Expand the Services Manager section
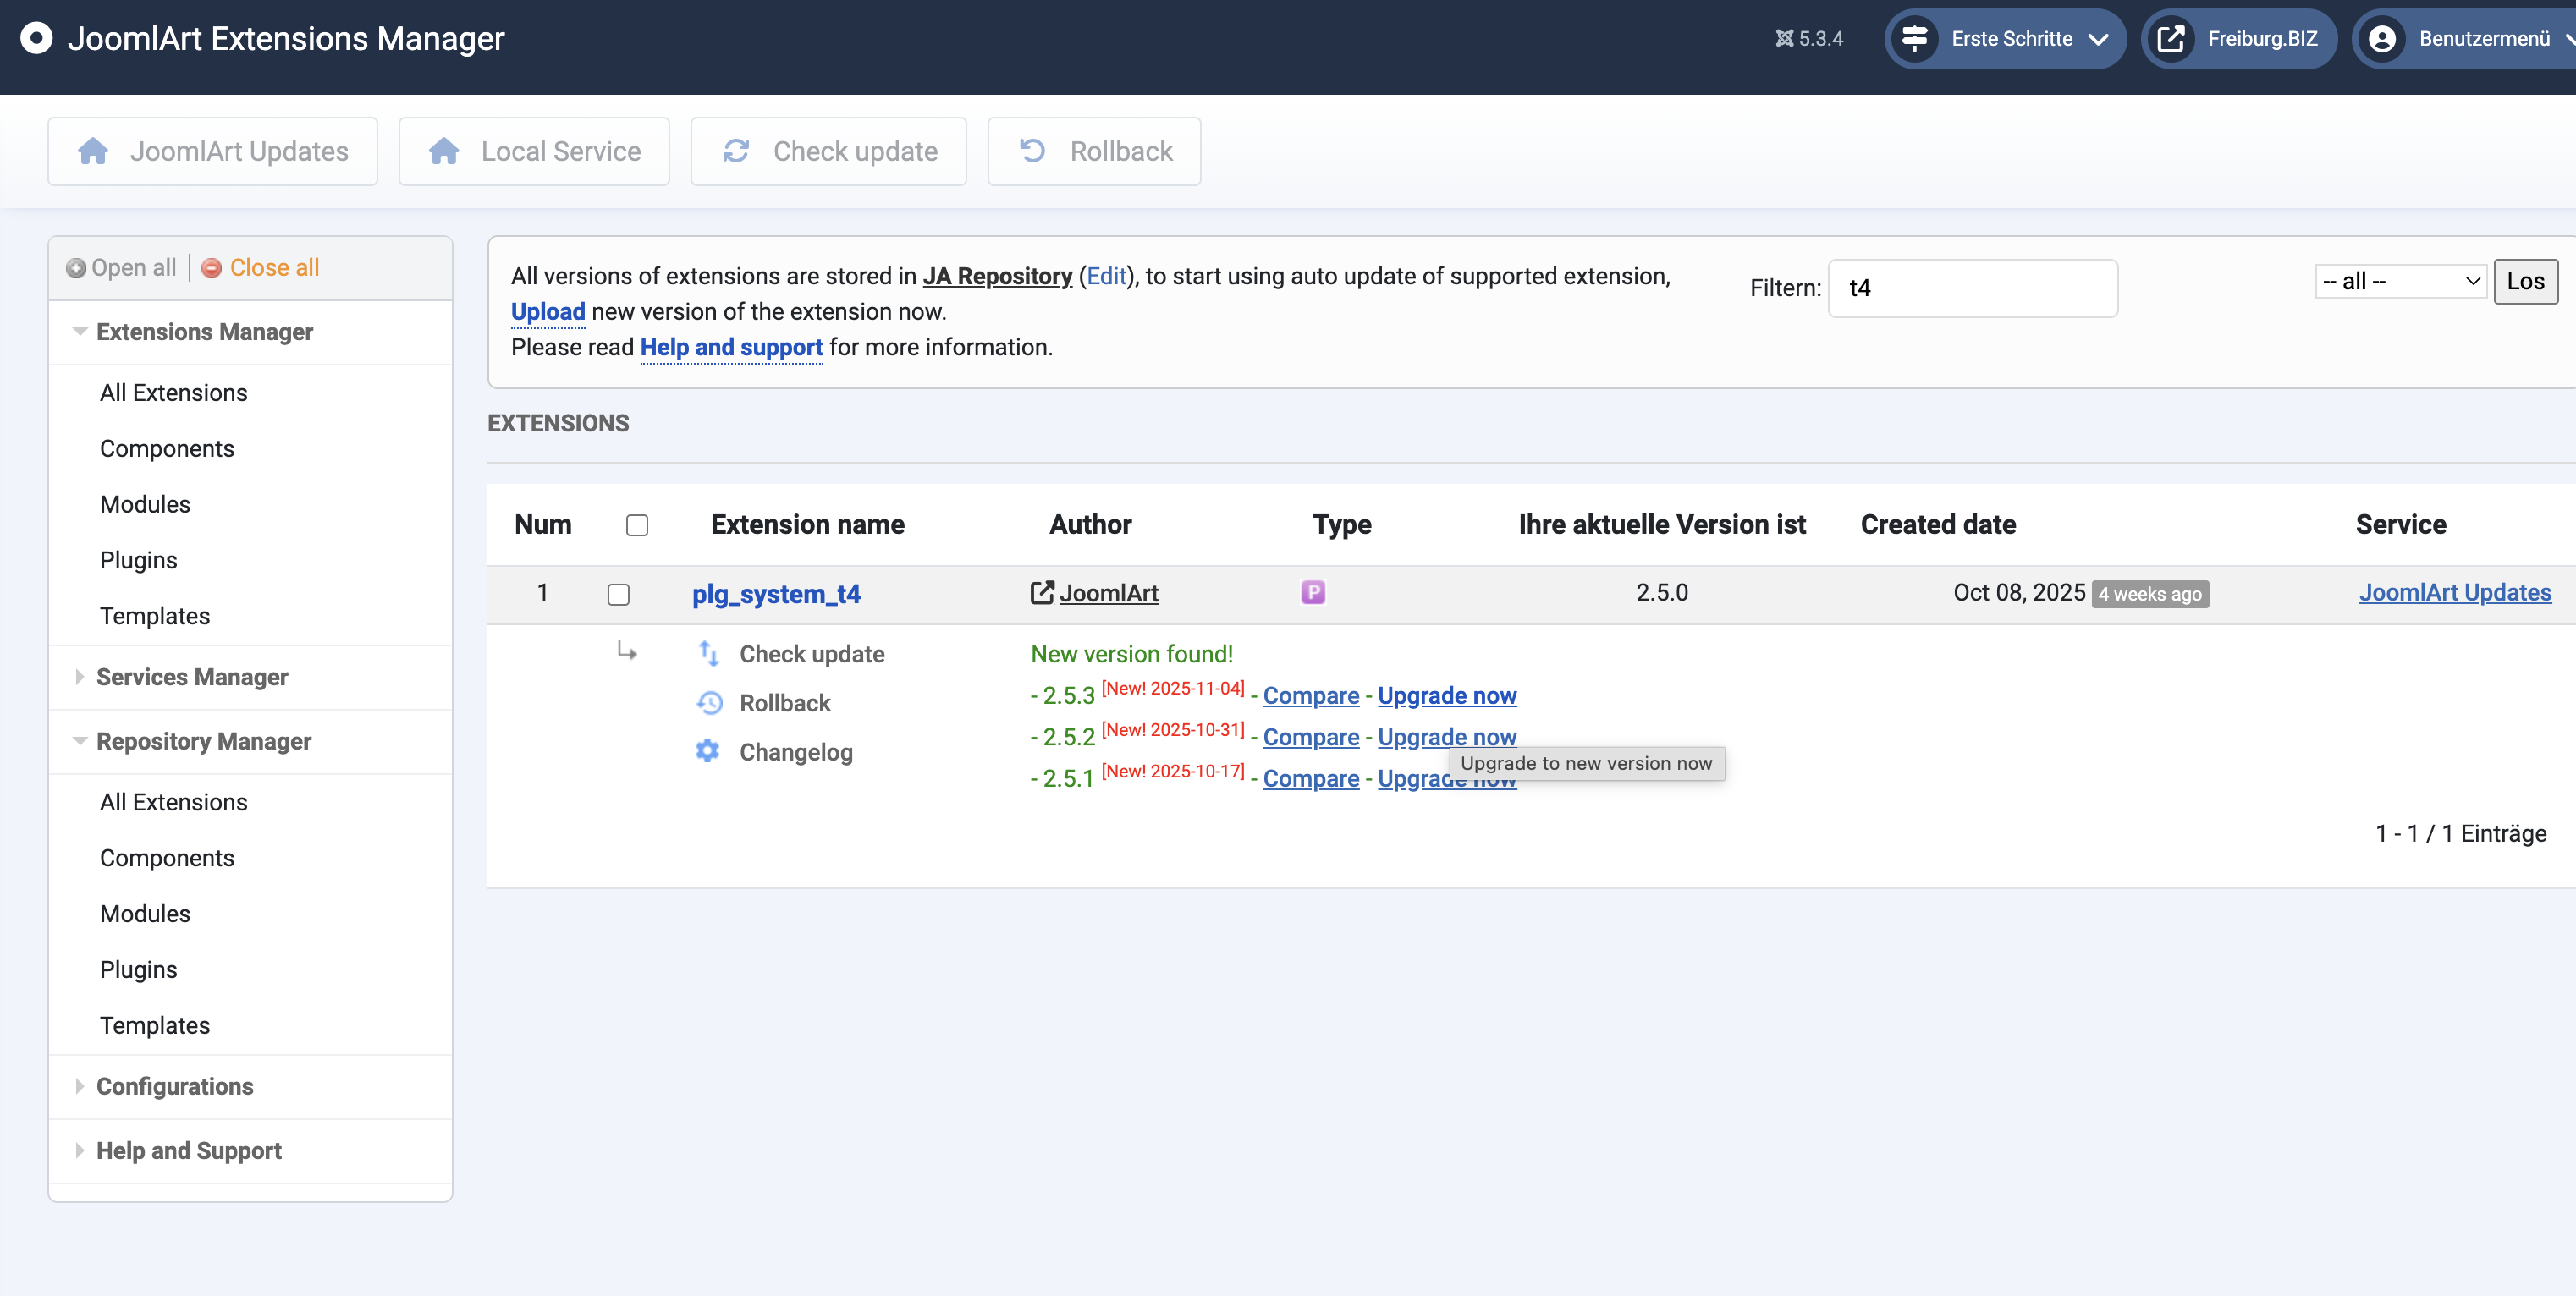The image size is (2576, 1296). click(x=191, y=677)
